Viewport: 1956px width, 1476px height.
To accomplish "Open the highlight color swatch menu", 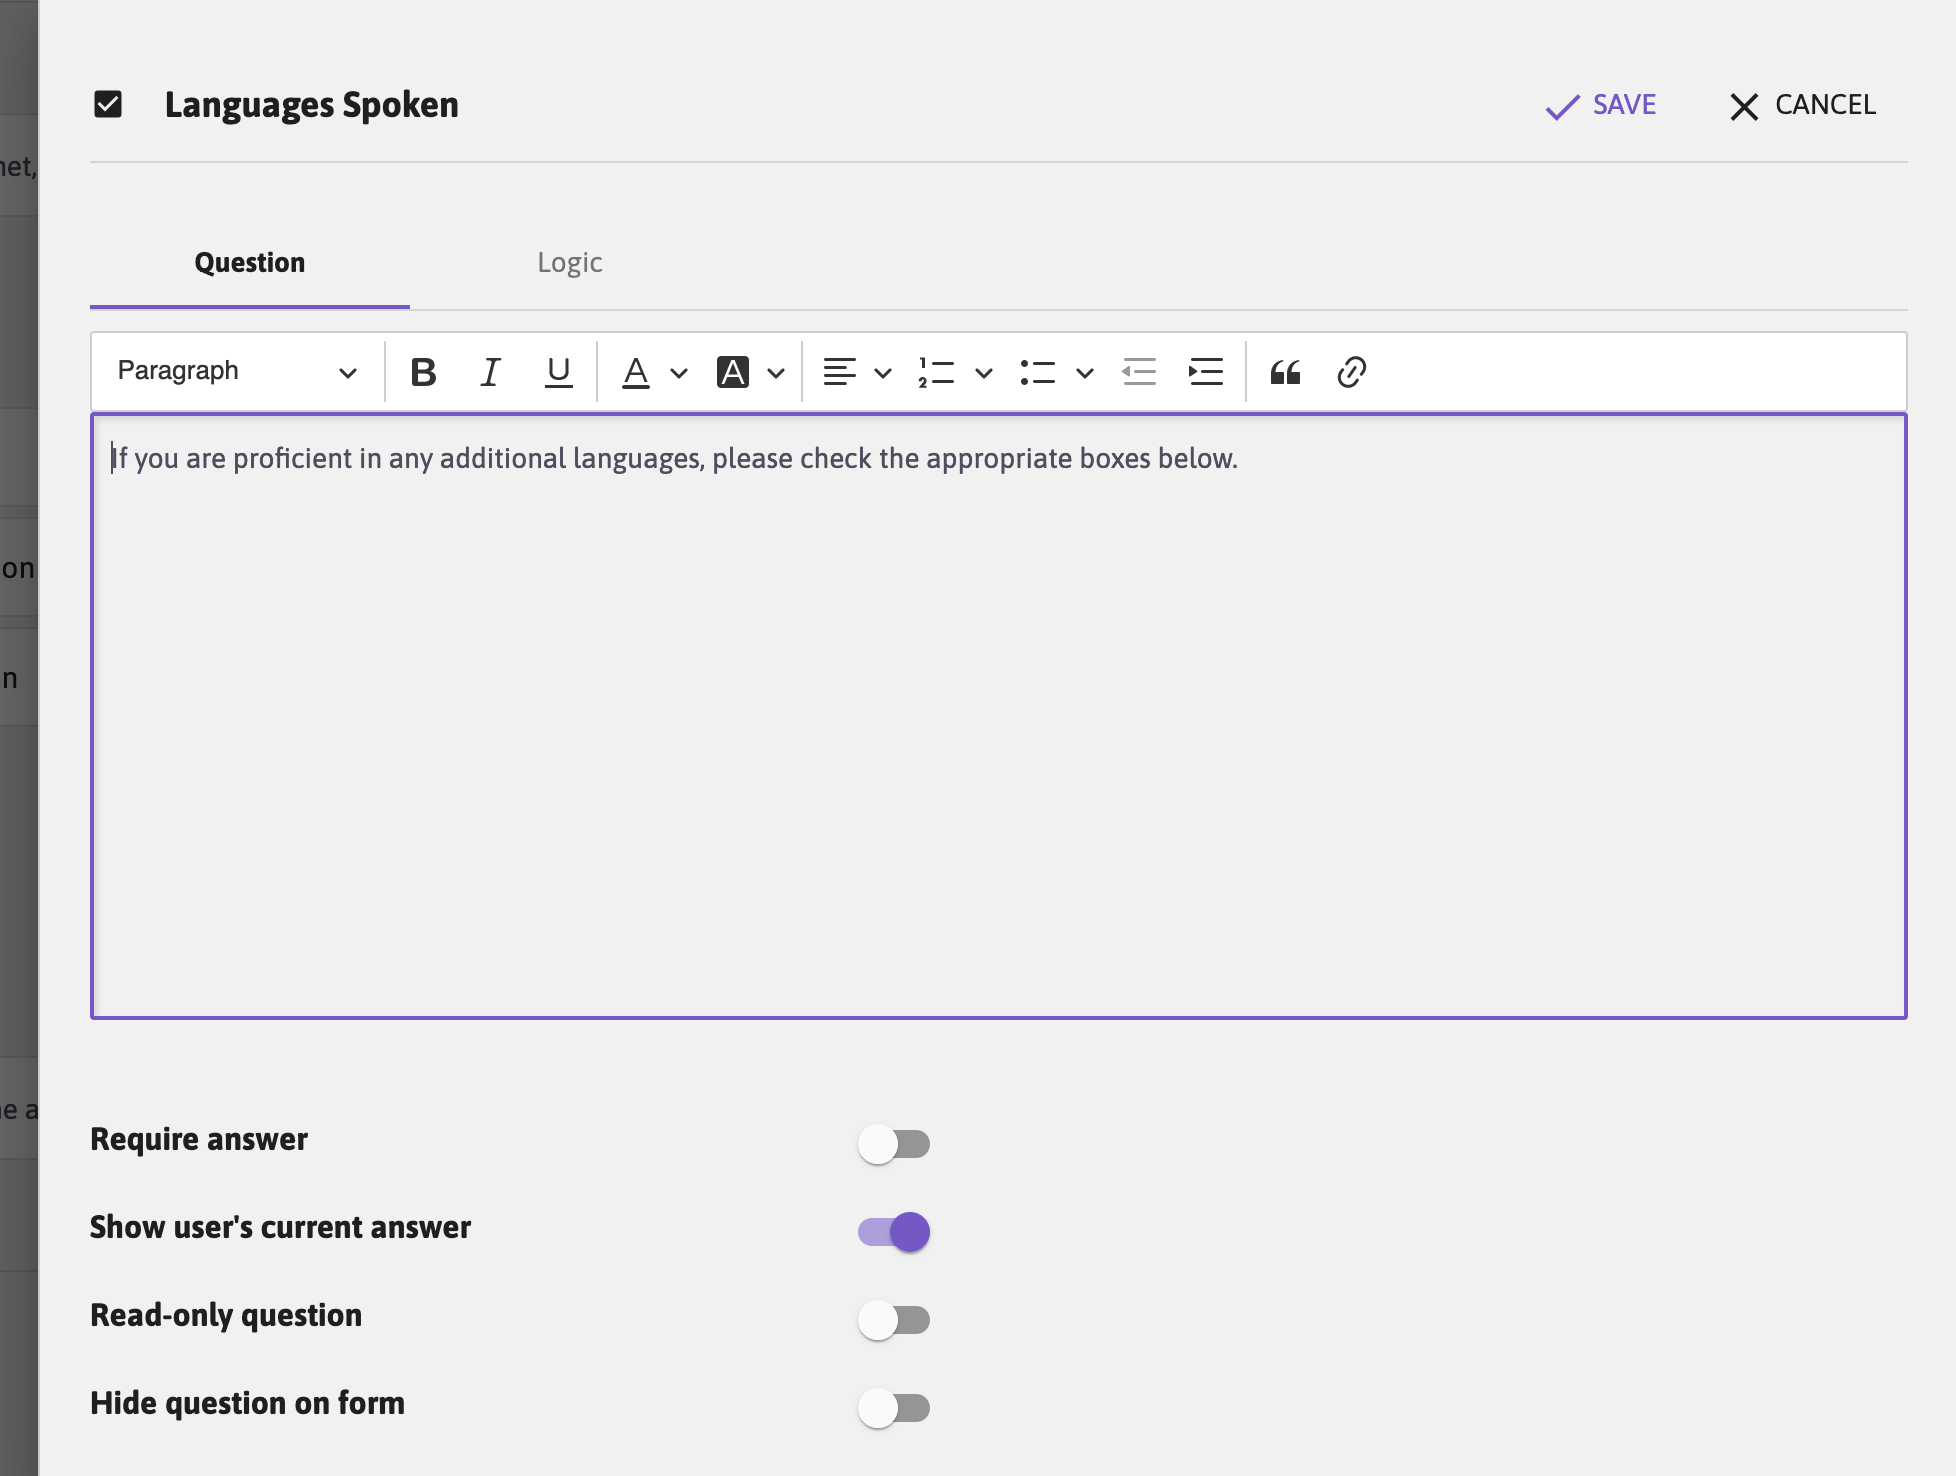I will pos(775,372).
